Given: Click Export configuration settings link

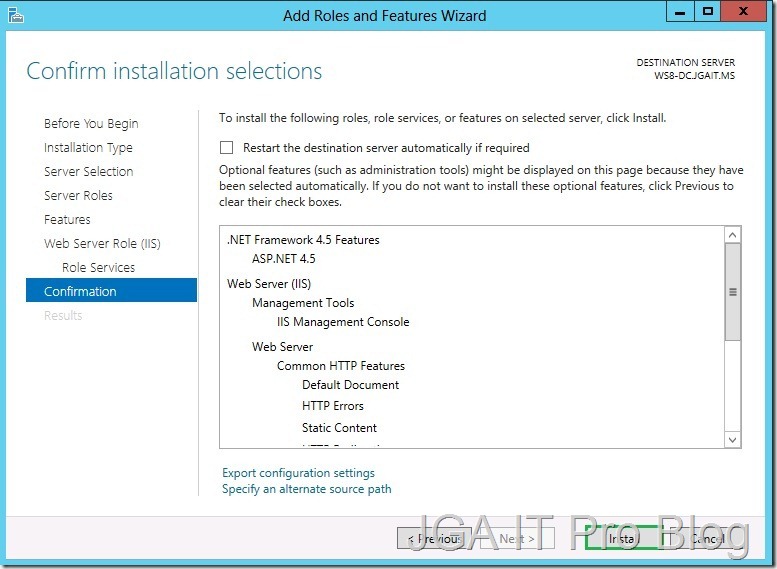Looking at the screenshot, I should (298, 473).
